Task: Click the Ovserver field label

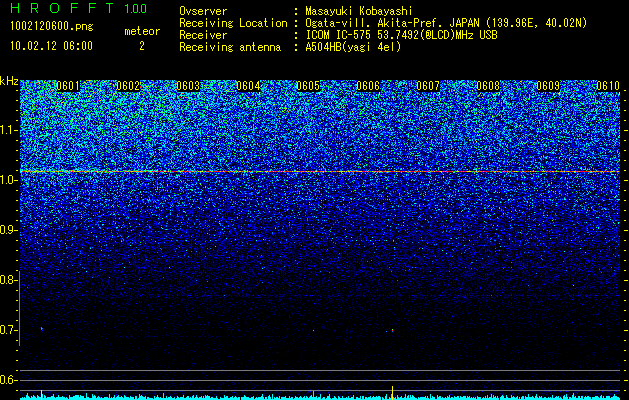Action: [x=203, y=11]
